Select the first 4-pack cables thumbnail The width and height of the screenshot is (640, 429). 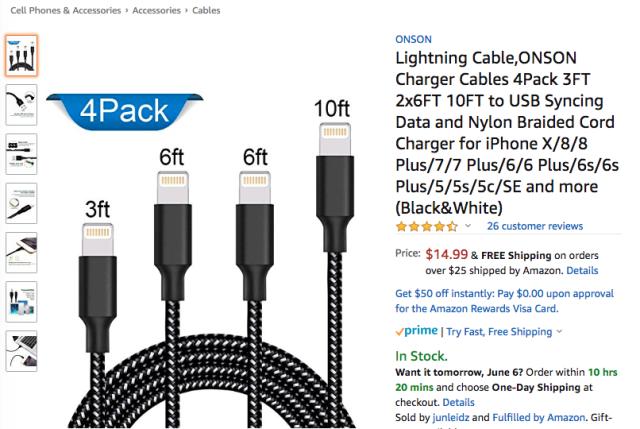(20, 56)
